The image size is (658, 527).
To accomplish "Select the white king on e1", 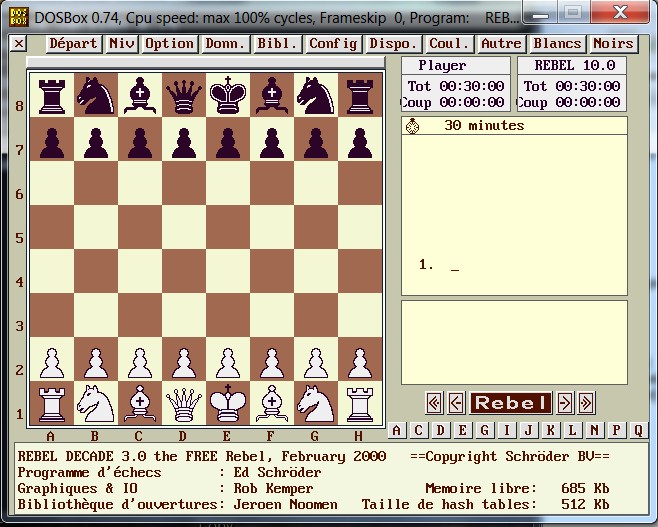I will click(228, 403).
